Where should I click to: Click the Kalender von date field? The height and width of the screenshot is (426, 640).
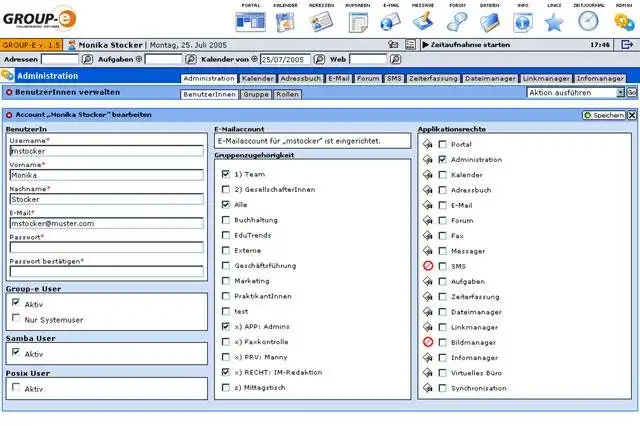coord(285,60)
